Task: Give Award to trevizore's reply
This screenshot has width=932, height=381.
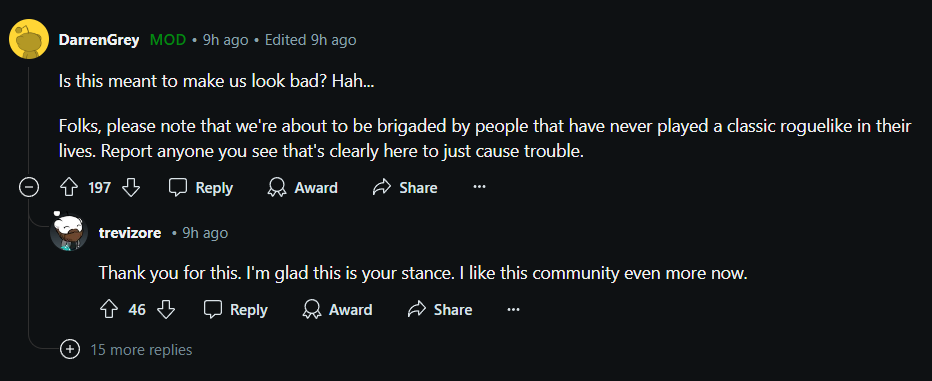Action: [x=337, y=310]
